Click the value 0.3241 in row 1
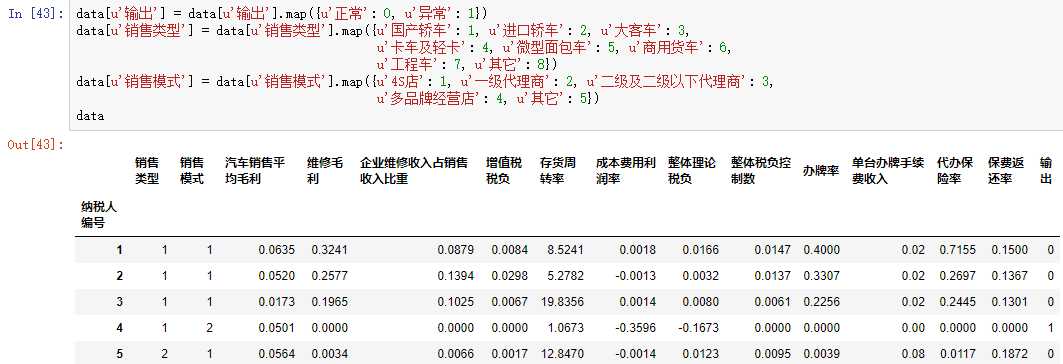 (x=329, y=250)
